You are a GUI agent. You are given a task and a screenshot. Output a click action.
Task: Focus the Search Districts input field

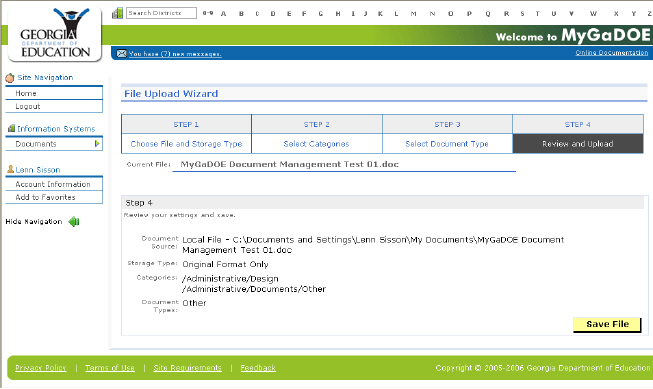(161, 13)
